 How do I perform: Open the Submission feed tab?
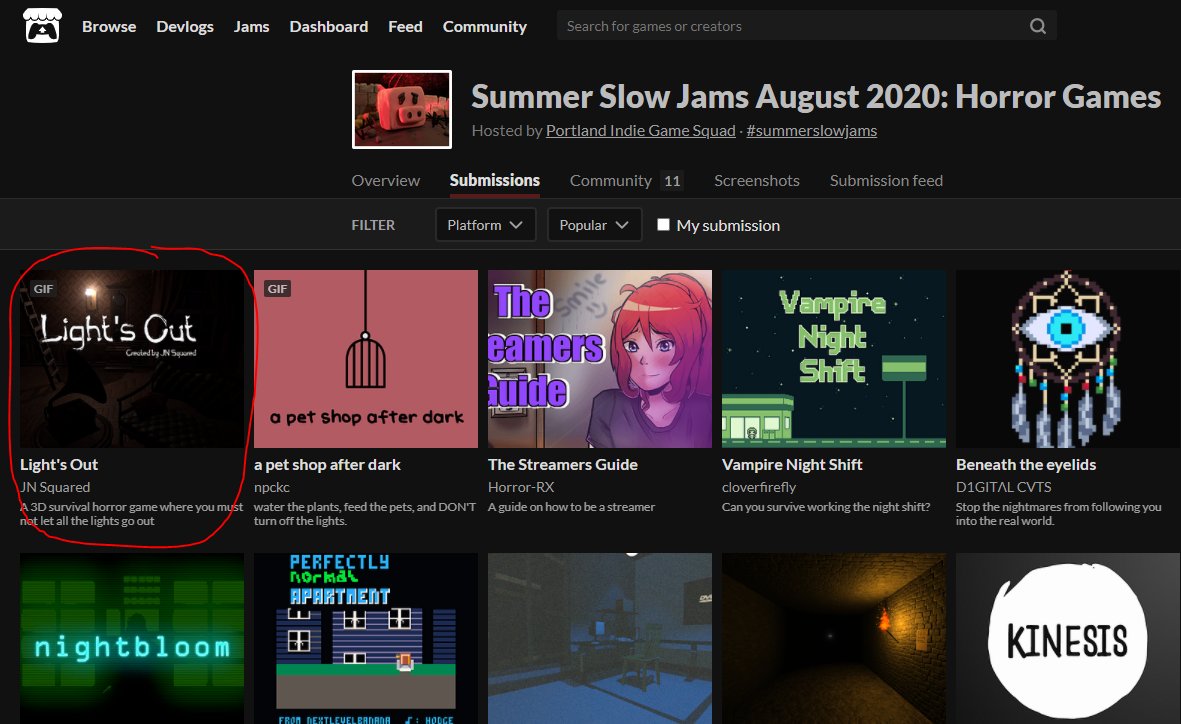point(886,181)
